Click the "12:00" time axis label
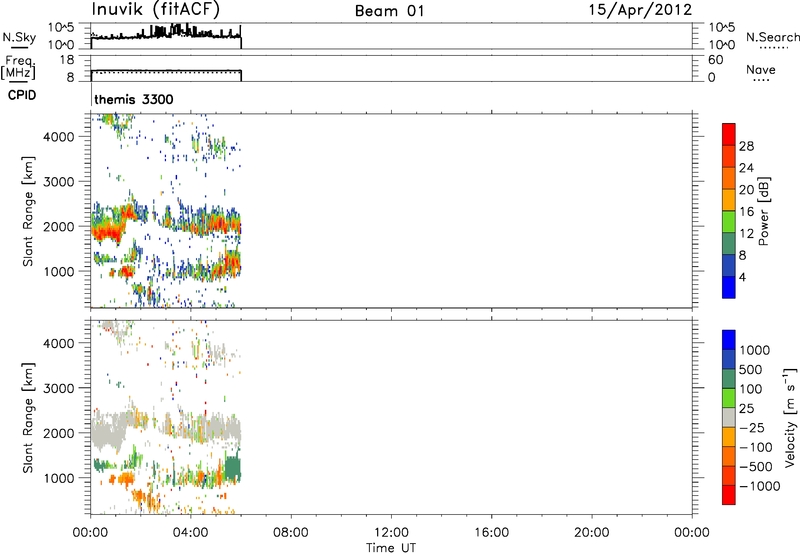This screenshot has height=554, width=800. pyautogui.click(x=391, y=533)
